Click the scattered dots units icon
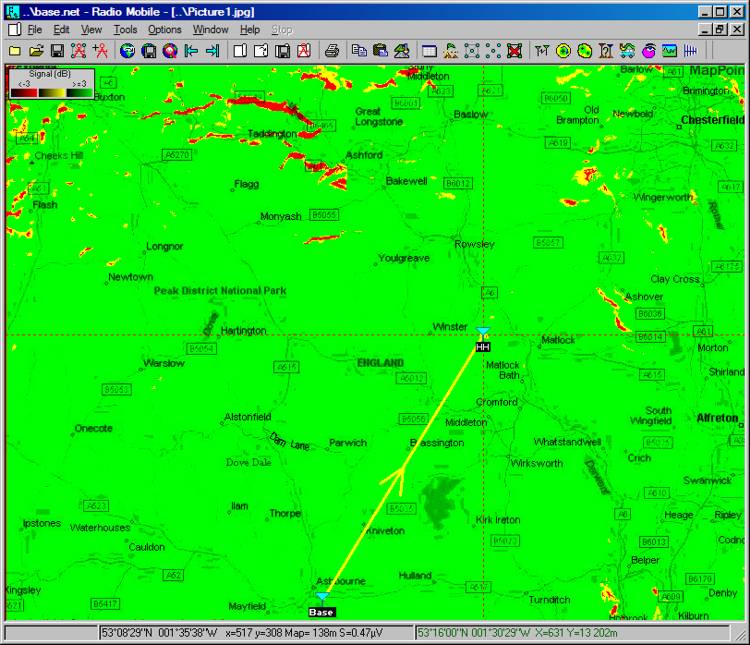This screenshot has width=750, height=645. click(493, 51)
